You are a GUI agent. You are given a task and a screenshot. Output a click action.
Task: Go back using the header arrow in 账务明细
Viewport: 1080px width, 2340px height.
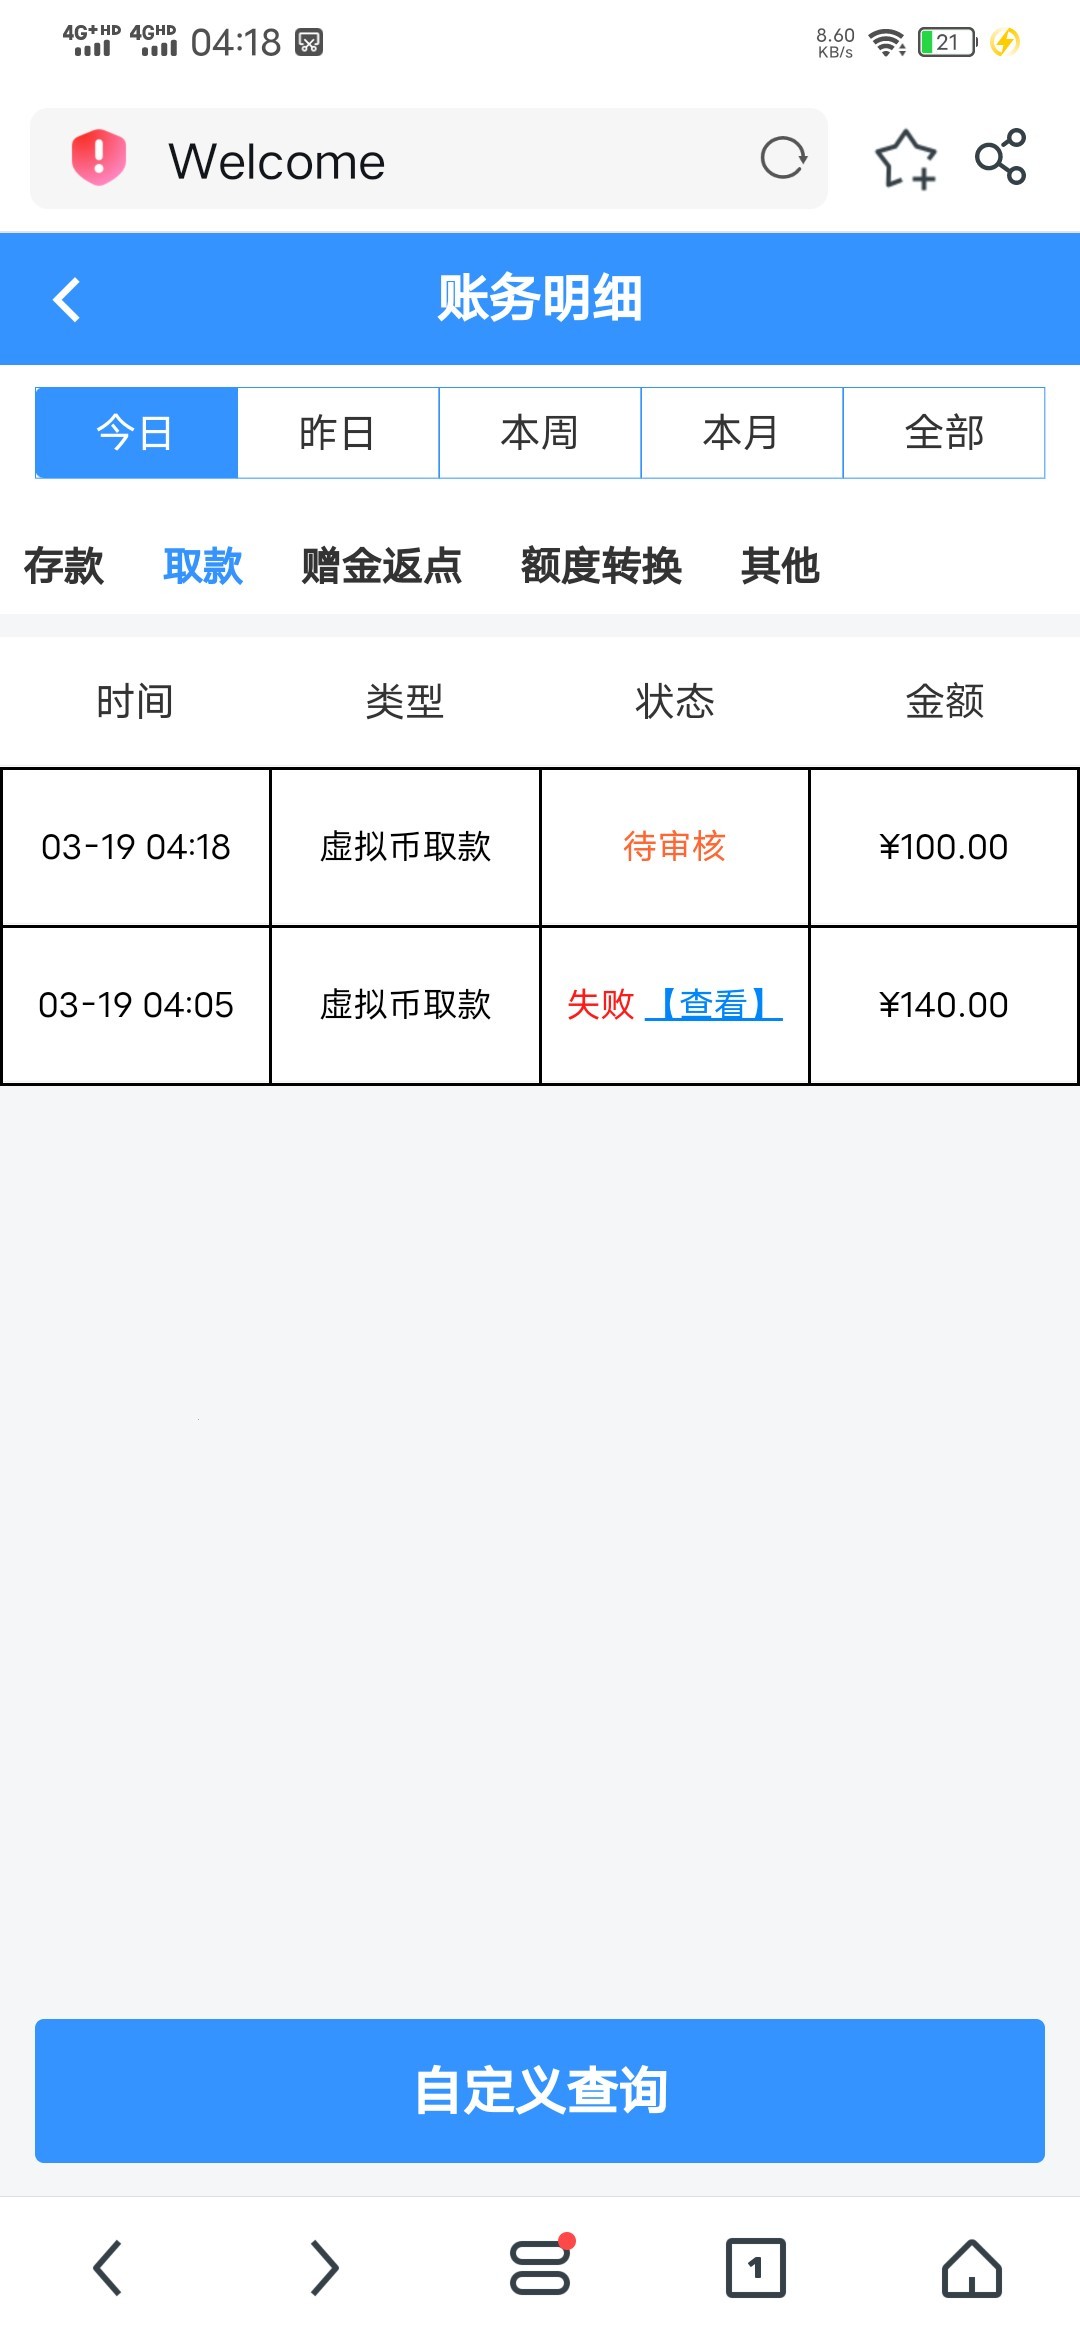tap(67, 299)
